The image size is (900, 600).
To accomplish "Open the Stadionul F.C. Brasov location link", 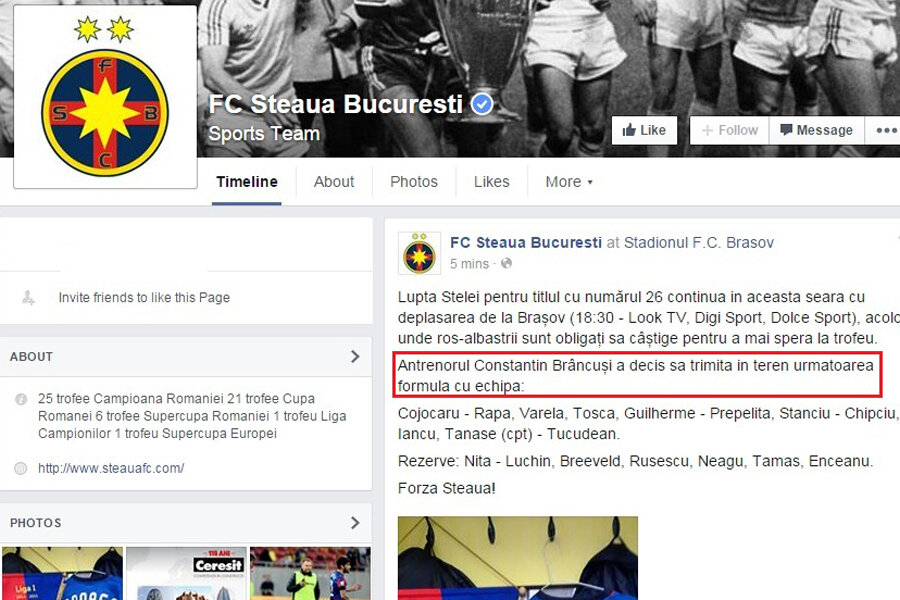I will click(x=699, y=243).
